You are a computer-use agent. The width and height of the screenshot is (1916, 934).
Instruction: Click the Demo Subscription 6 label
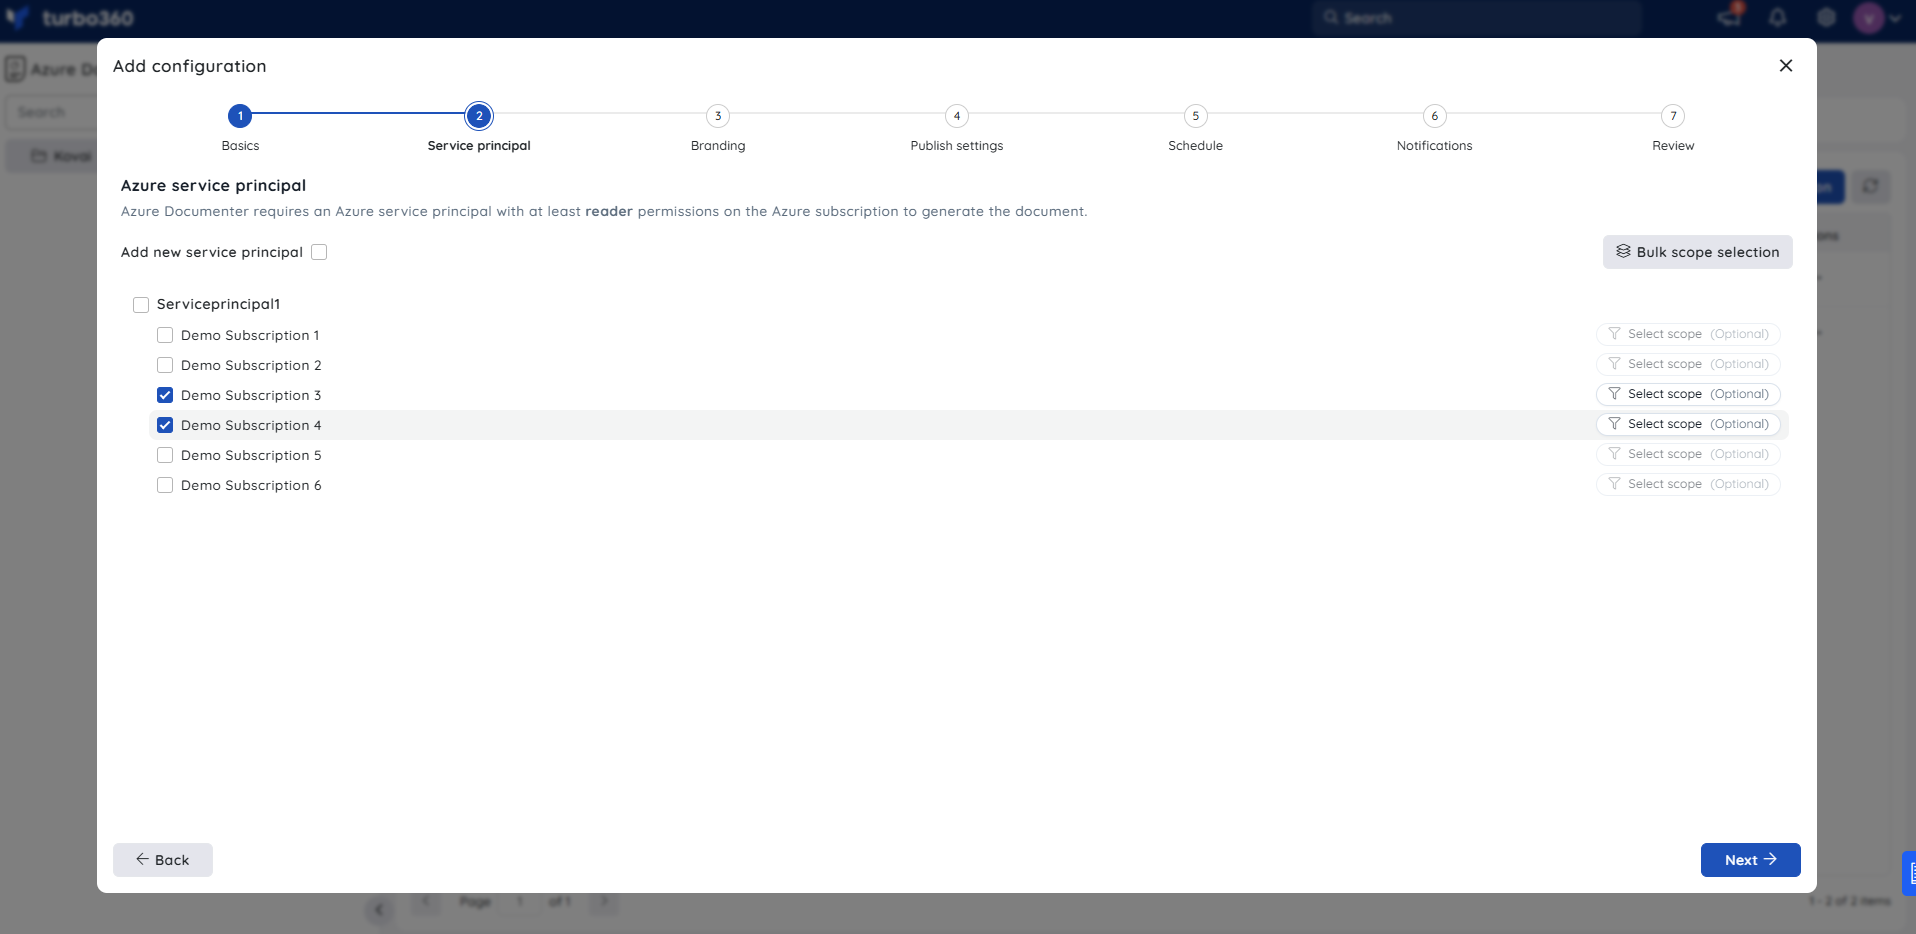pos(251,485)
